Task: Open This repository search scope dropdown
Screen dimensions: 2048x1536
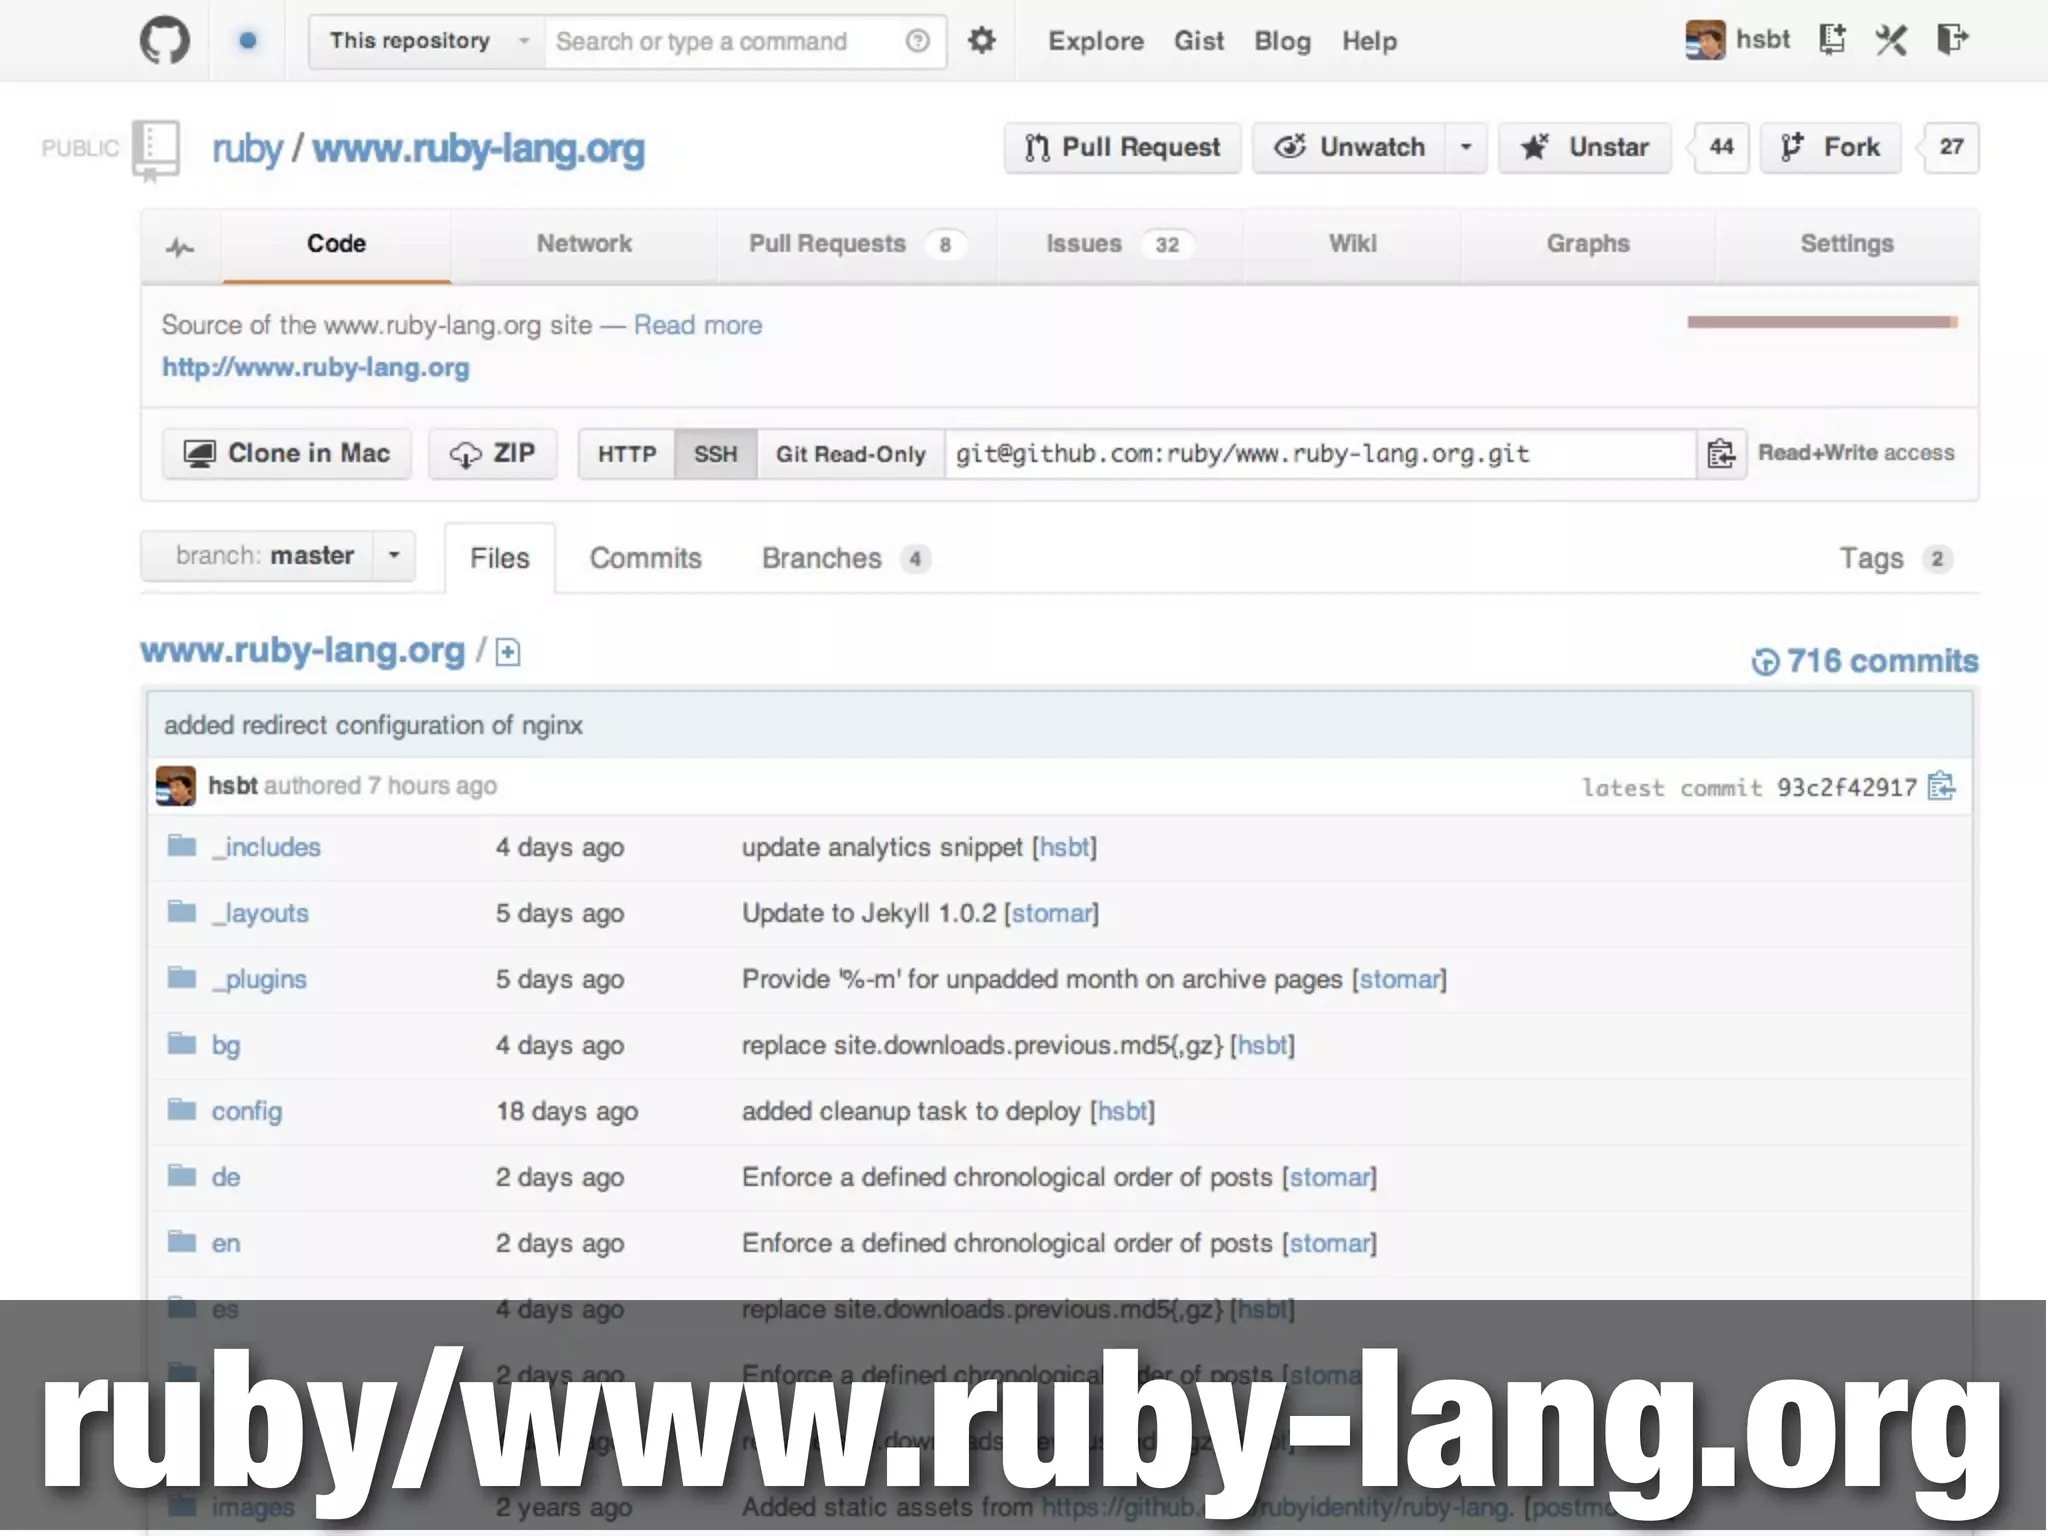Action: point(427,41)
